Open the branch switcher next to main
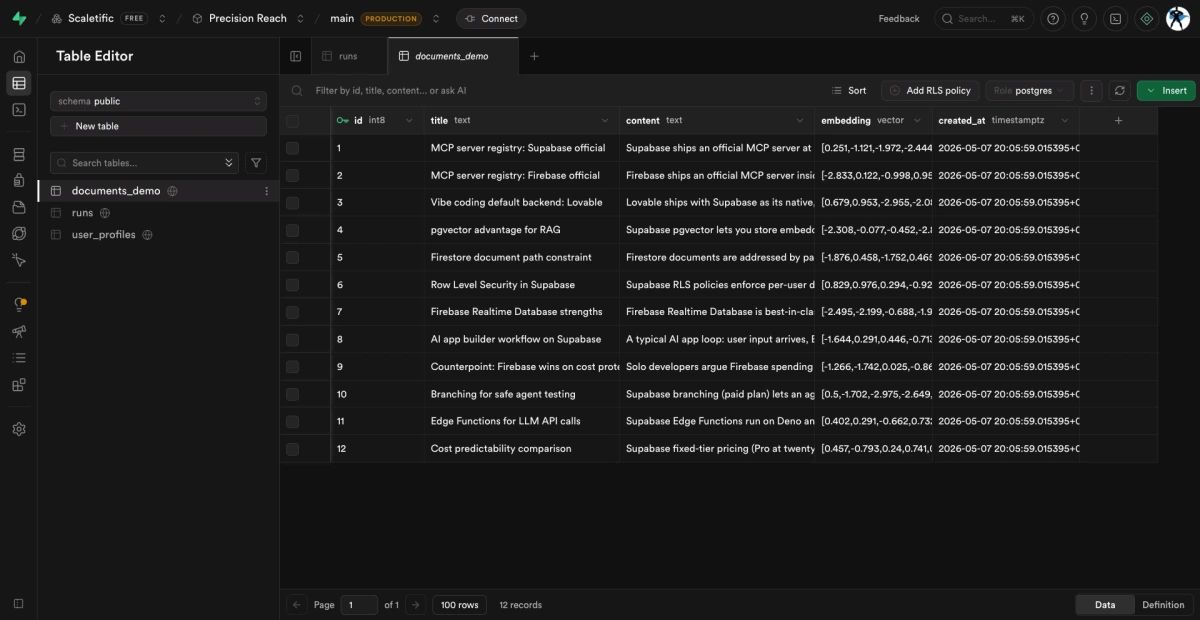Viewport: 1200px width, 620px height. [x=434, y=18]
